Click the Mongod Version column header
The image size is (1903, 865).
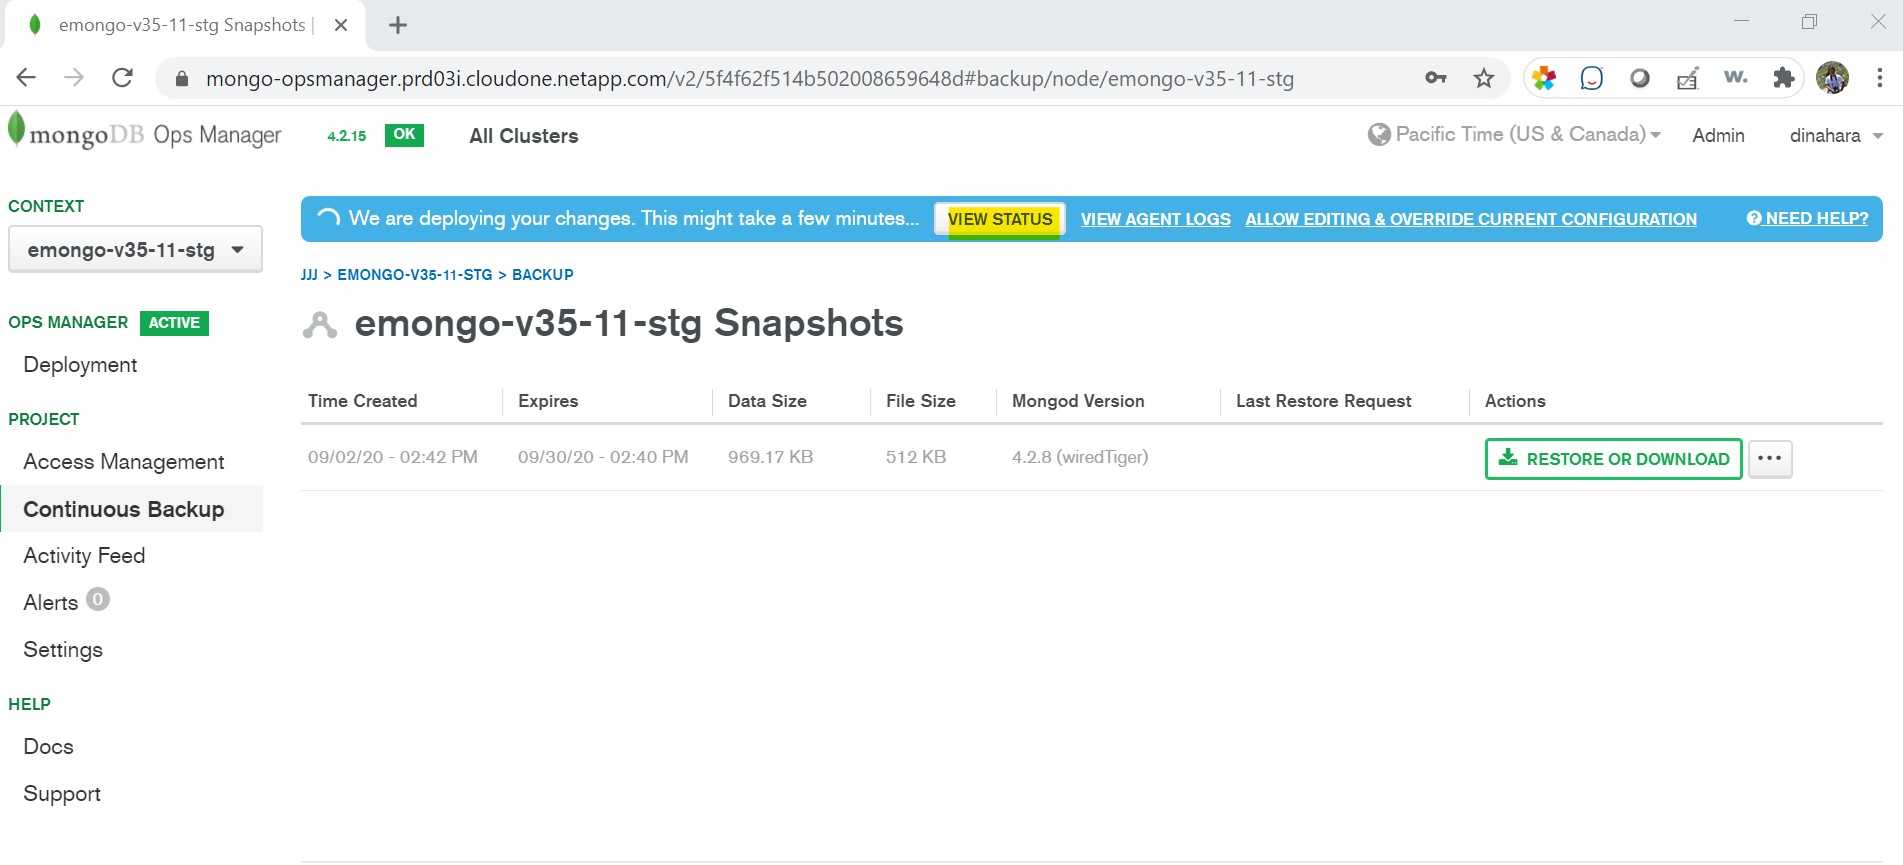pos(1078,401)
